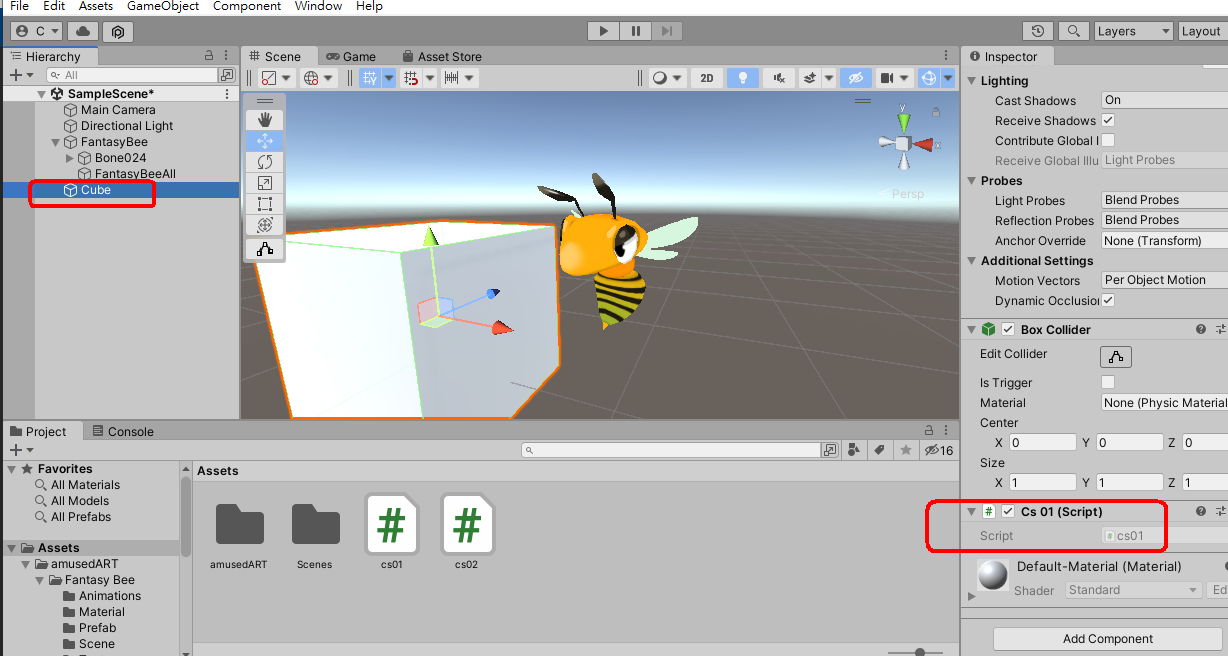Search assets by type icon
The width and height of the screenshot is (1228, 656).
pos(853,451)
